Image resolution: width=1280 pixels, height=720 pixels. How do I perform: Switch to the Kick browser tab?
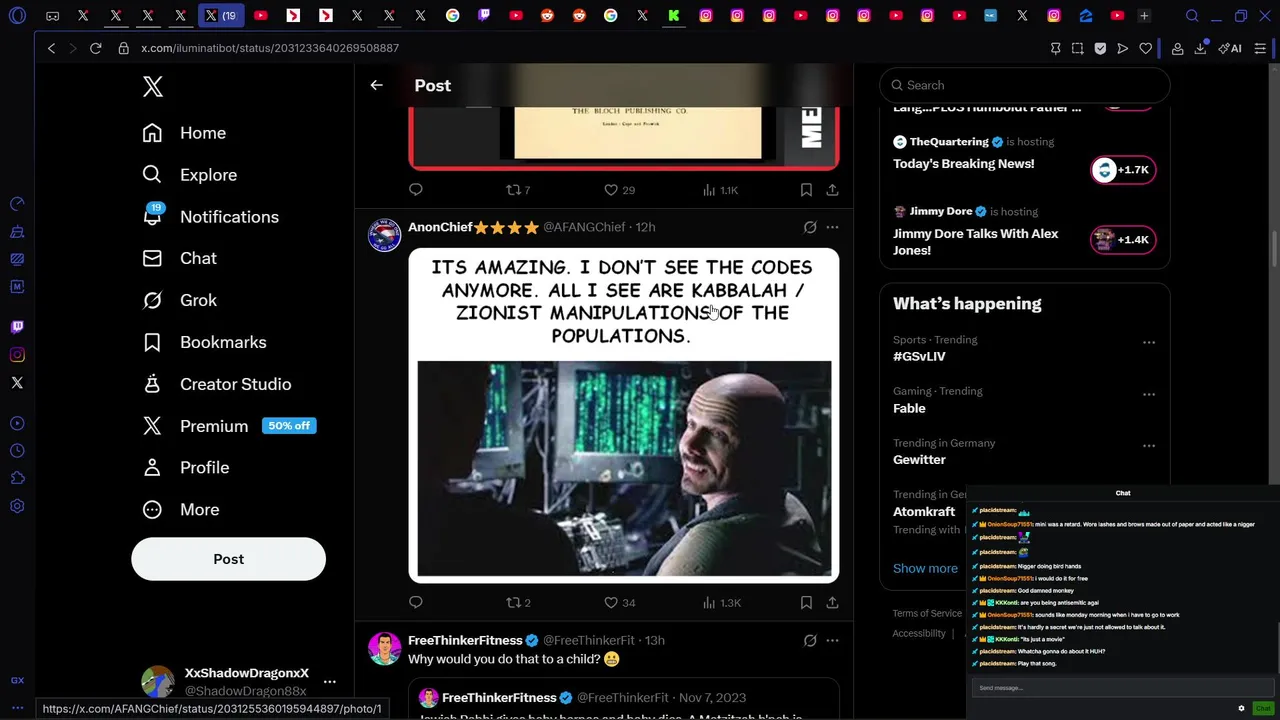click(x=674, y=16)
